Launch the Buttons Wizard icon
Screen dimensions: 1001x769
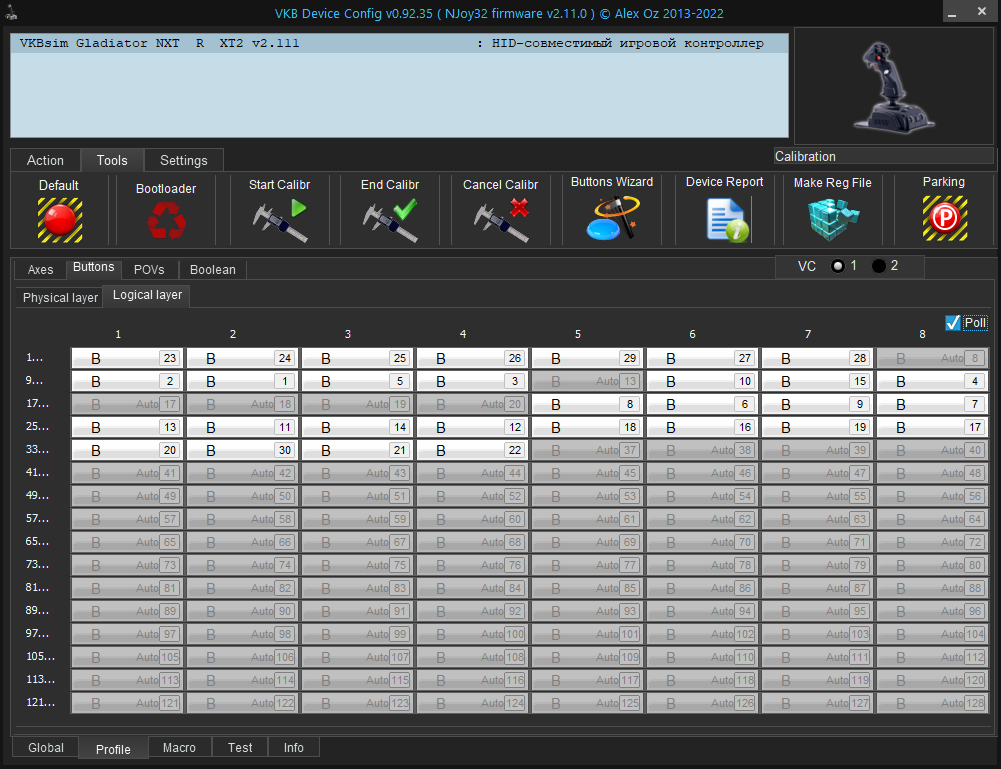click(611, 219)
